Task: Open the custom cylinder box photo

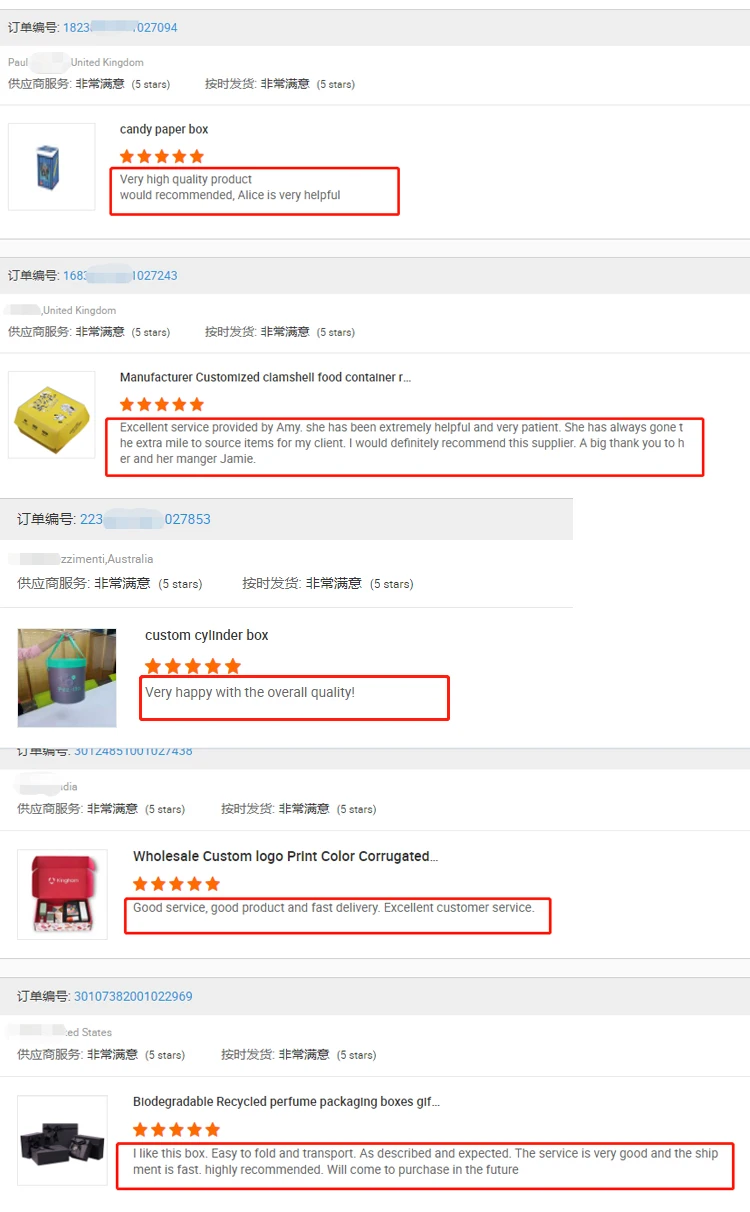Action: [67, 677]
